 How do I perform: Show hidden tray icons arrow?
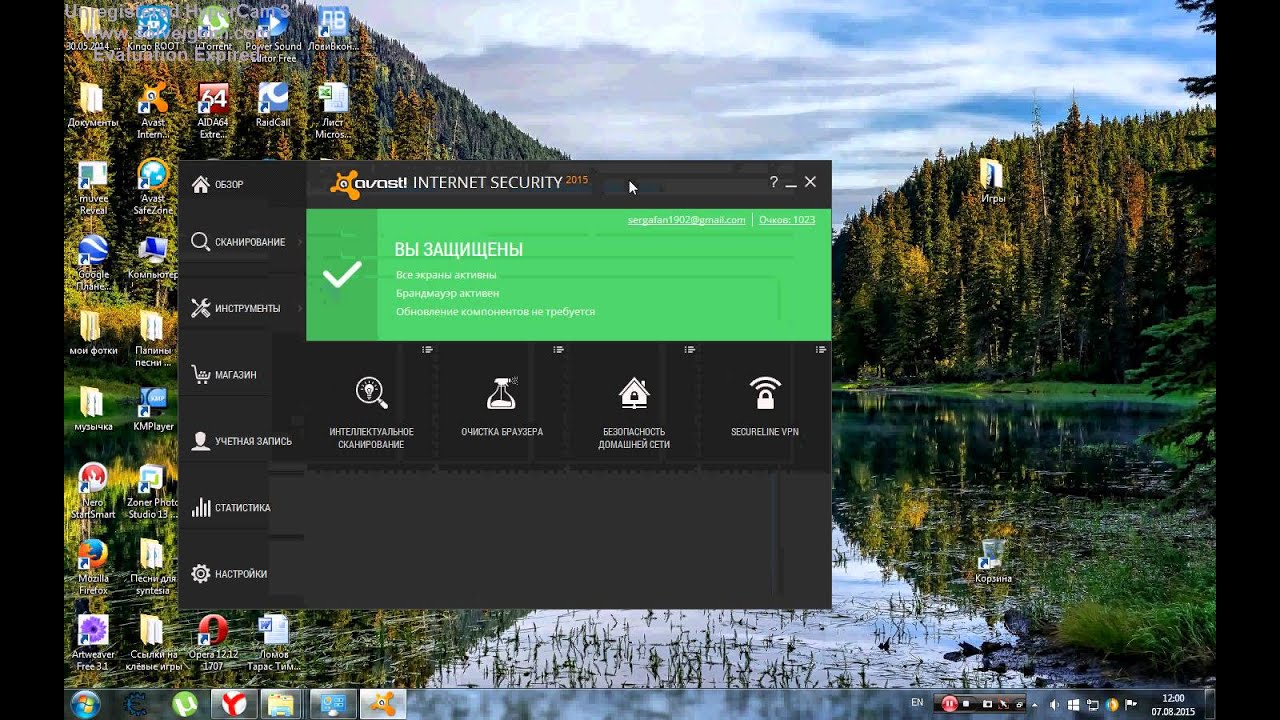pyautogui.click(x=1034, y=704)
